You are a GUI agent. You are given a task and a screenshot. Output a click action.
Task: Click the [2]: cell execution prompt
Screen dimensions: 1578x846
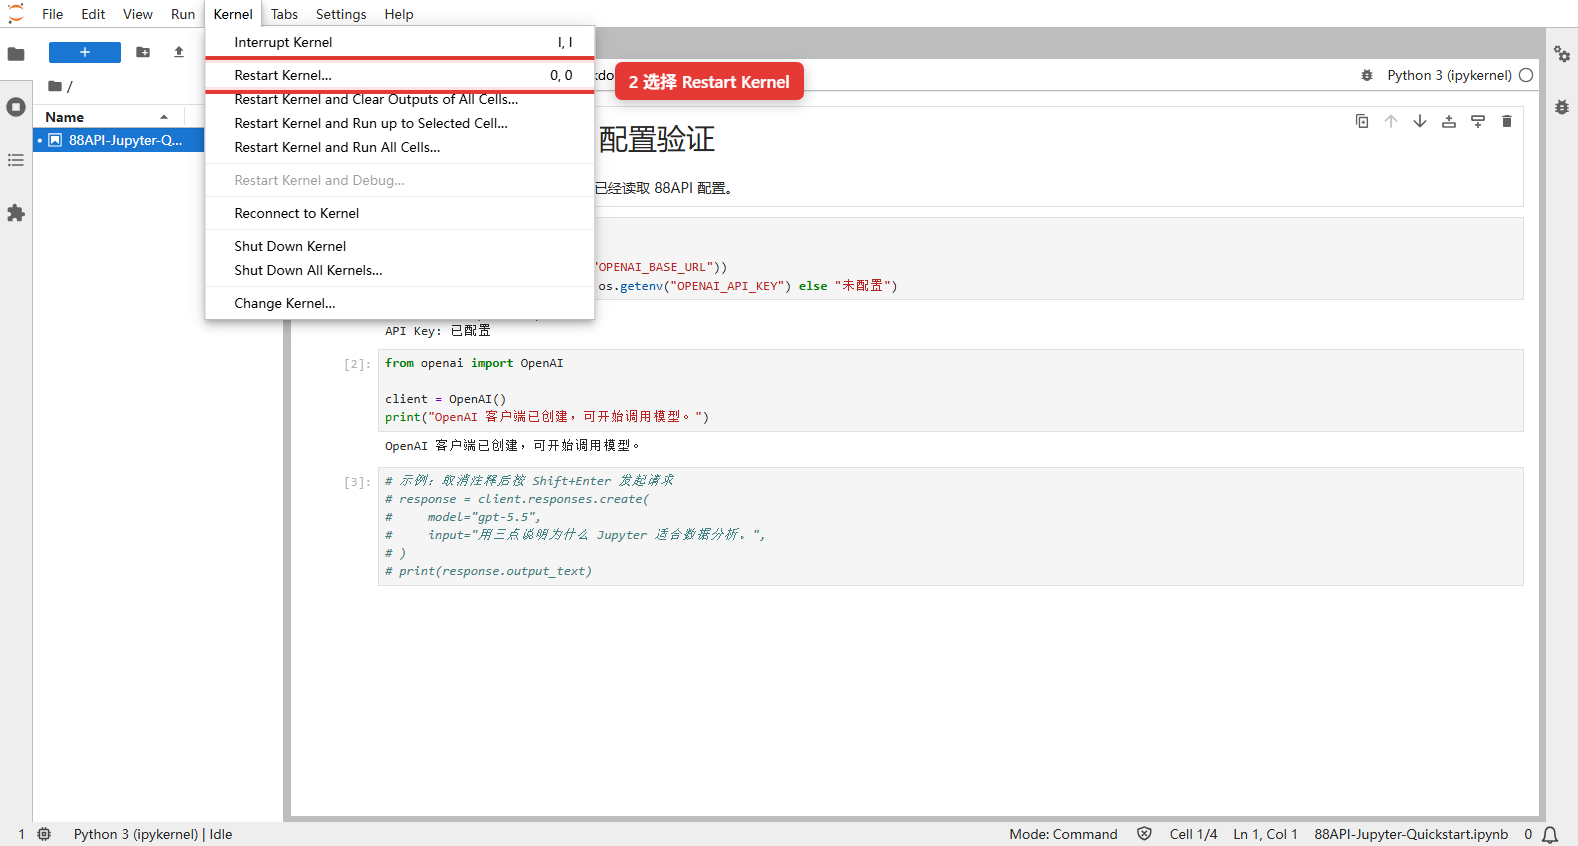(357, 364)
